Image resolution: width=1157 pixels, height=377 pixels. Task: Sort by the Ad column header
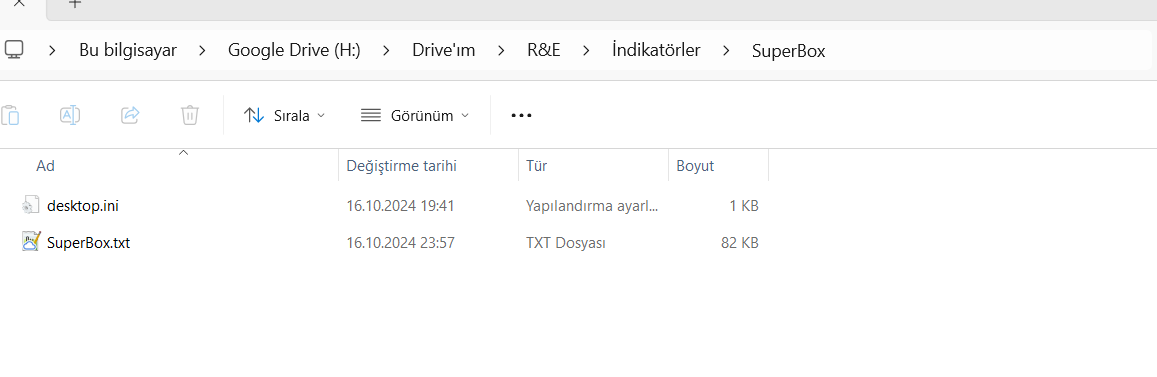pos(169,166)
